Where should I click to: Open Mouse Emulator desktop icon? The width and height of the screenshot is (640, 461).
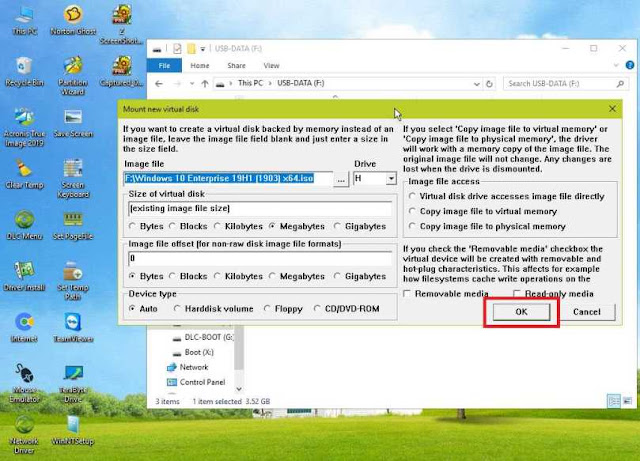24,383
